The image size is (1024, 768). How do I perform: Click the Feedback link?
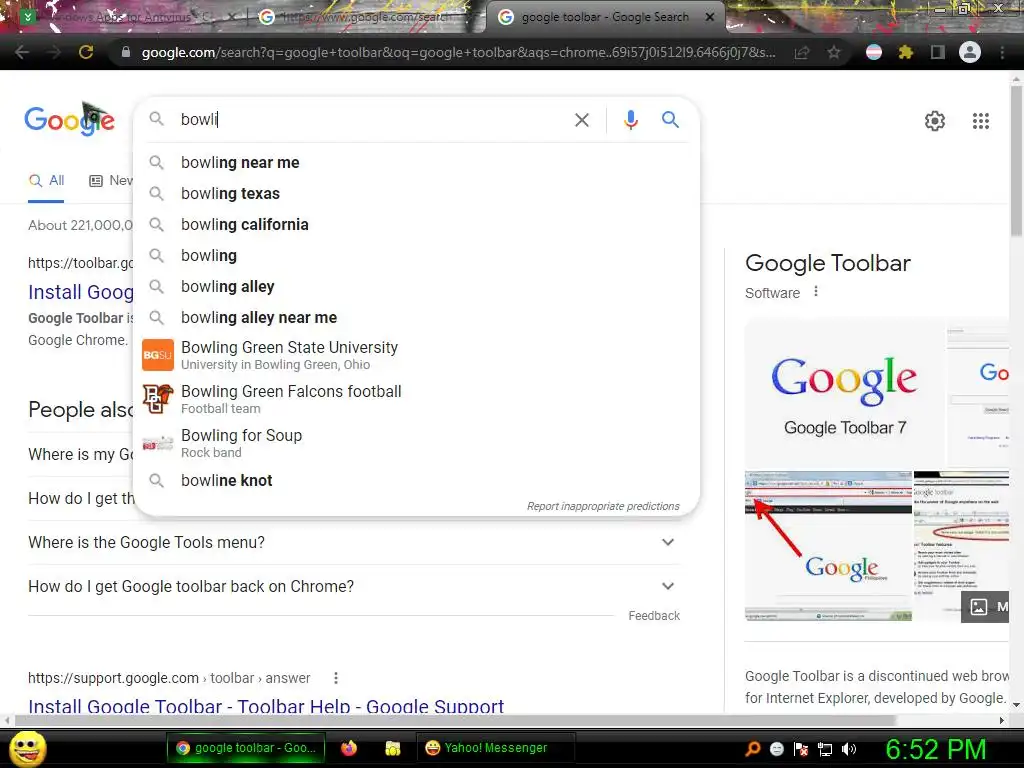tap(654, 616)
